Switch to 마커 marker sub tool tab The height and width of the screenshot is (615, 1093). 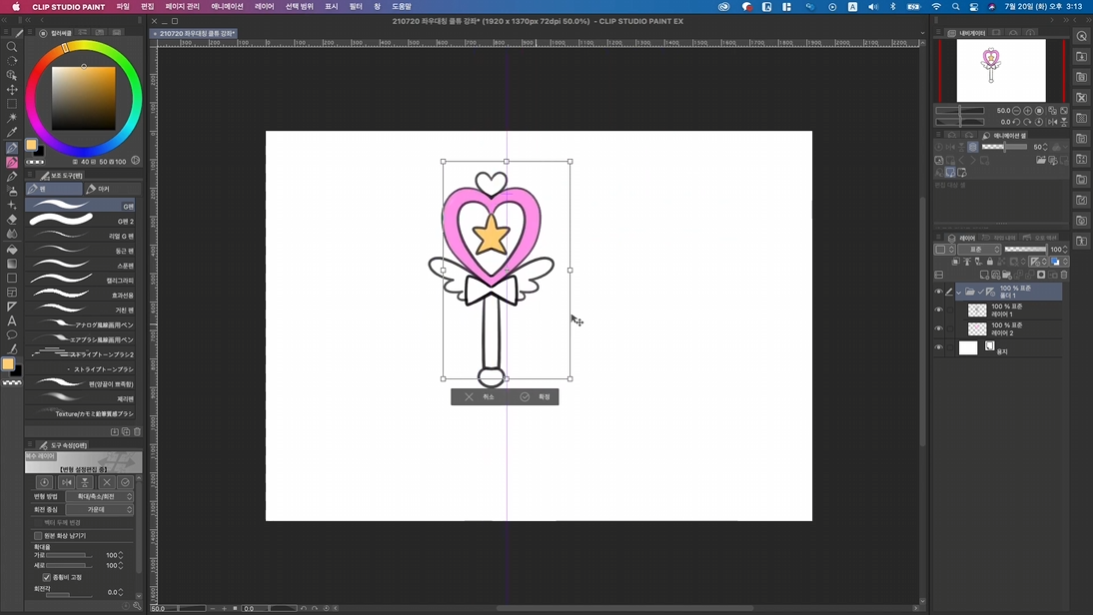click(x=112, y=189)
